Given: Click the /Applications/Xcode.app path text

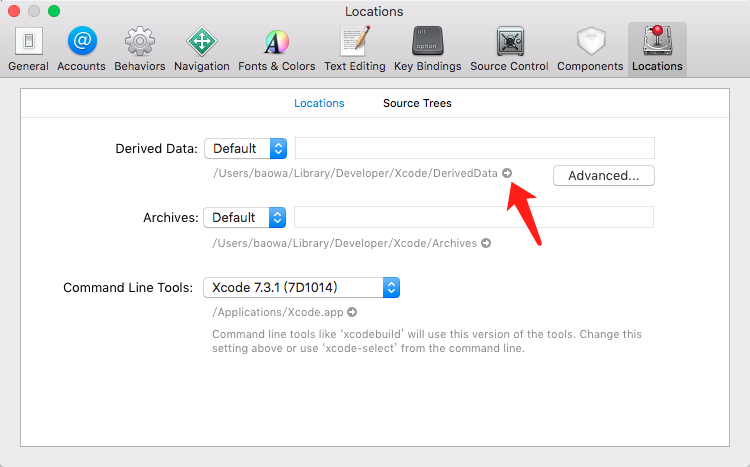Looking at the screenshot, I should (278, 312).
